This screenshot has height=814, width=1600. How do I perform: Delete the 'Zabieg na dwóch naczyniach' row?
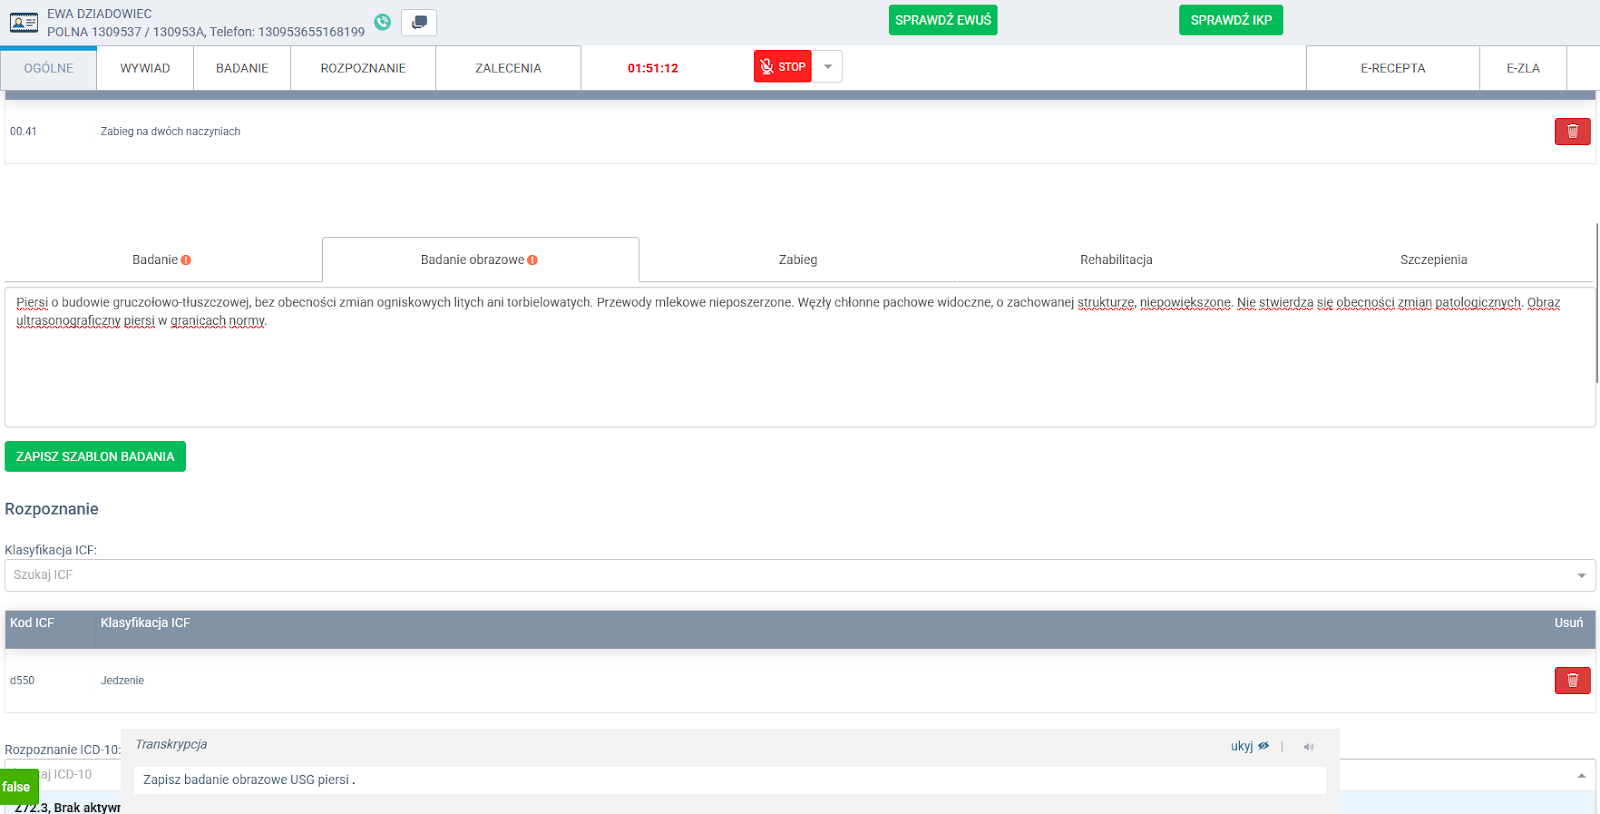pyautogui.click(x=1572, y=131)
